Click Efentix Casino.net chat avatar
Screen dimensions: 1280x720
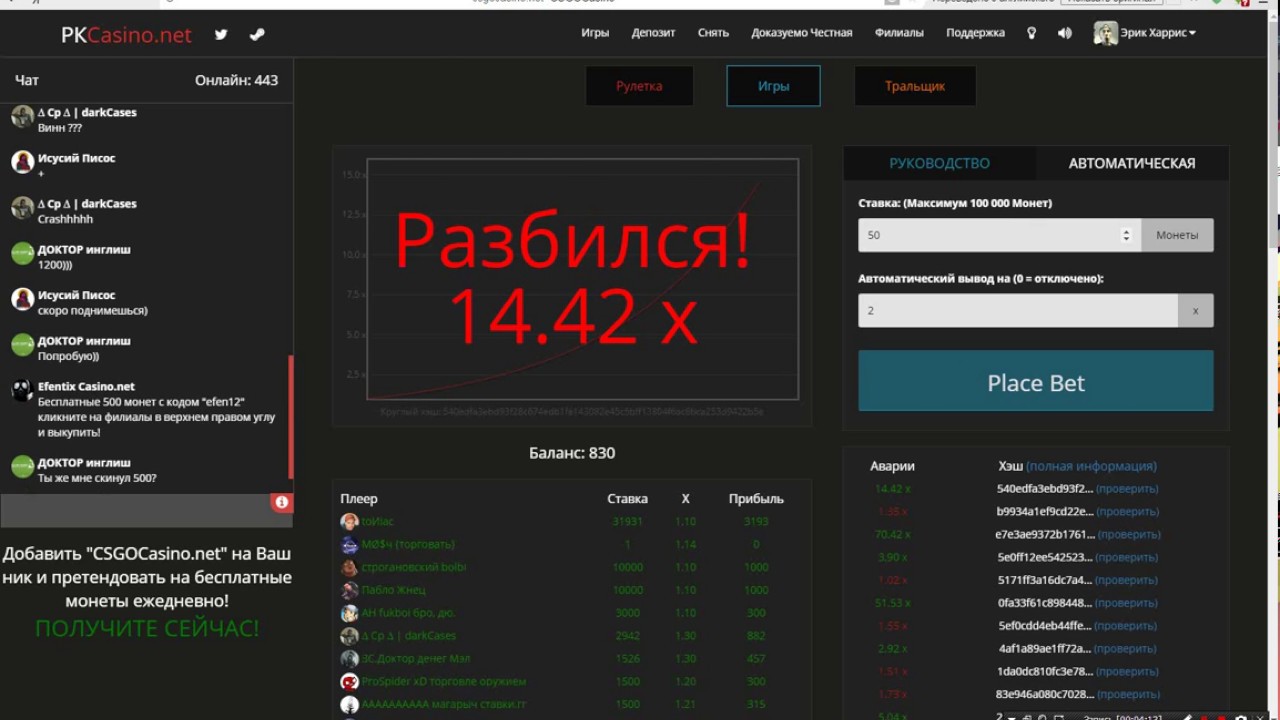[22, 391]
